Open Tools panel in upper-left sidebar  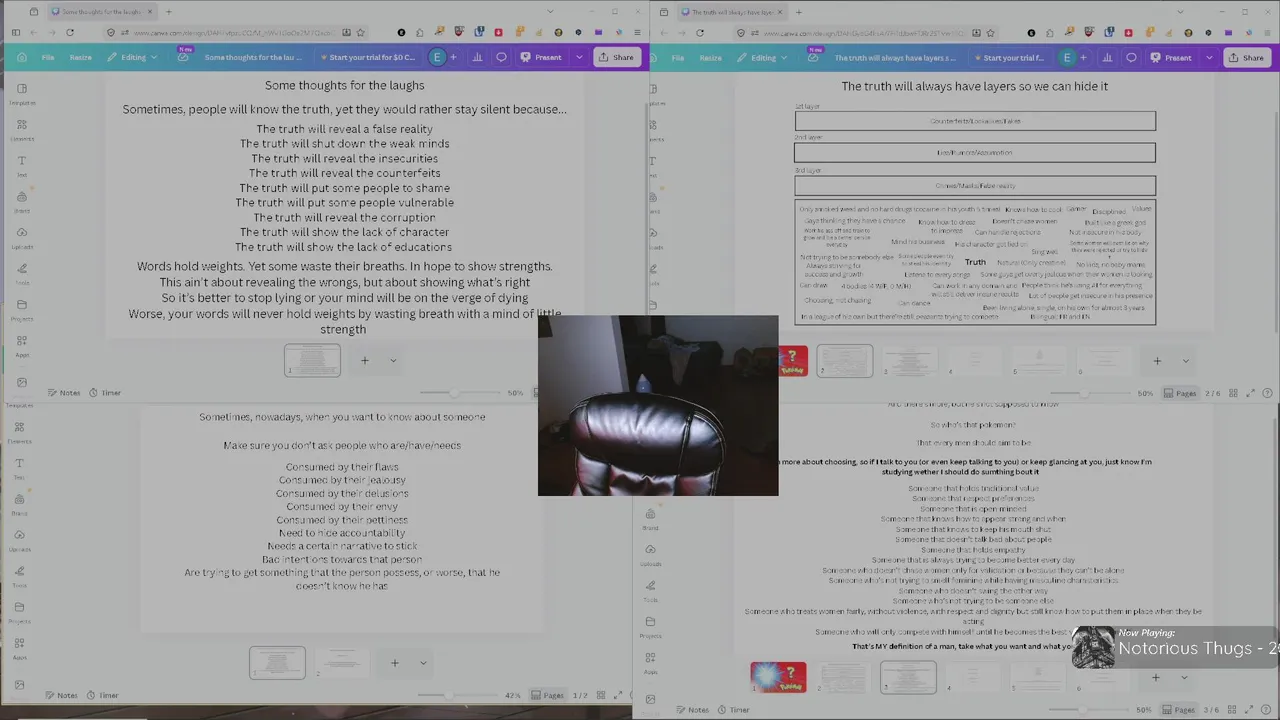pyautogui.click(x=22, y=273)
